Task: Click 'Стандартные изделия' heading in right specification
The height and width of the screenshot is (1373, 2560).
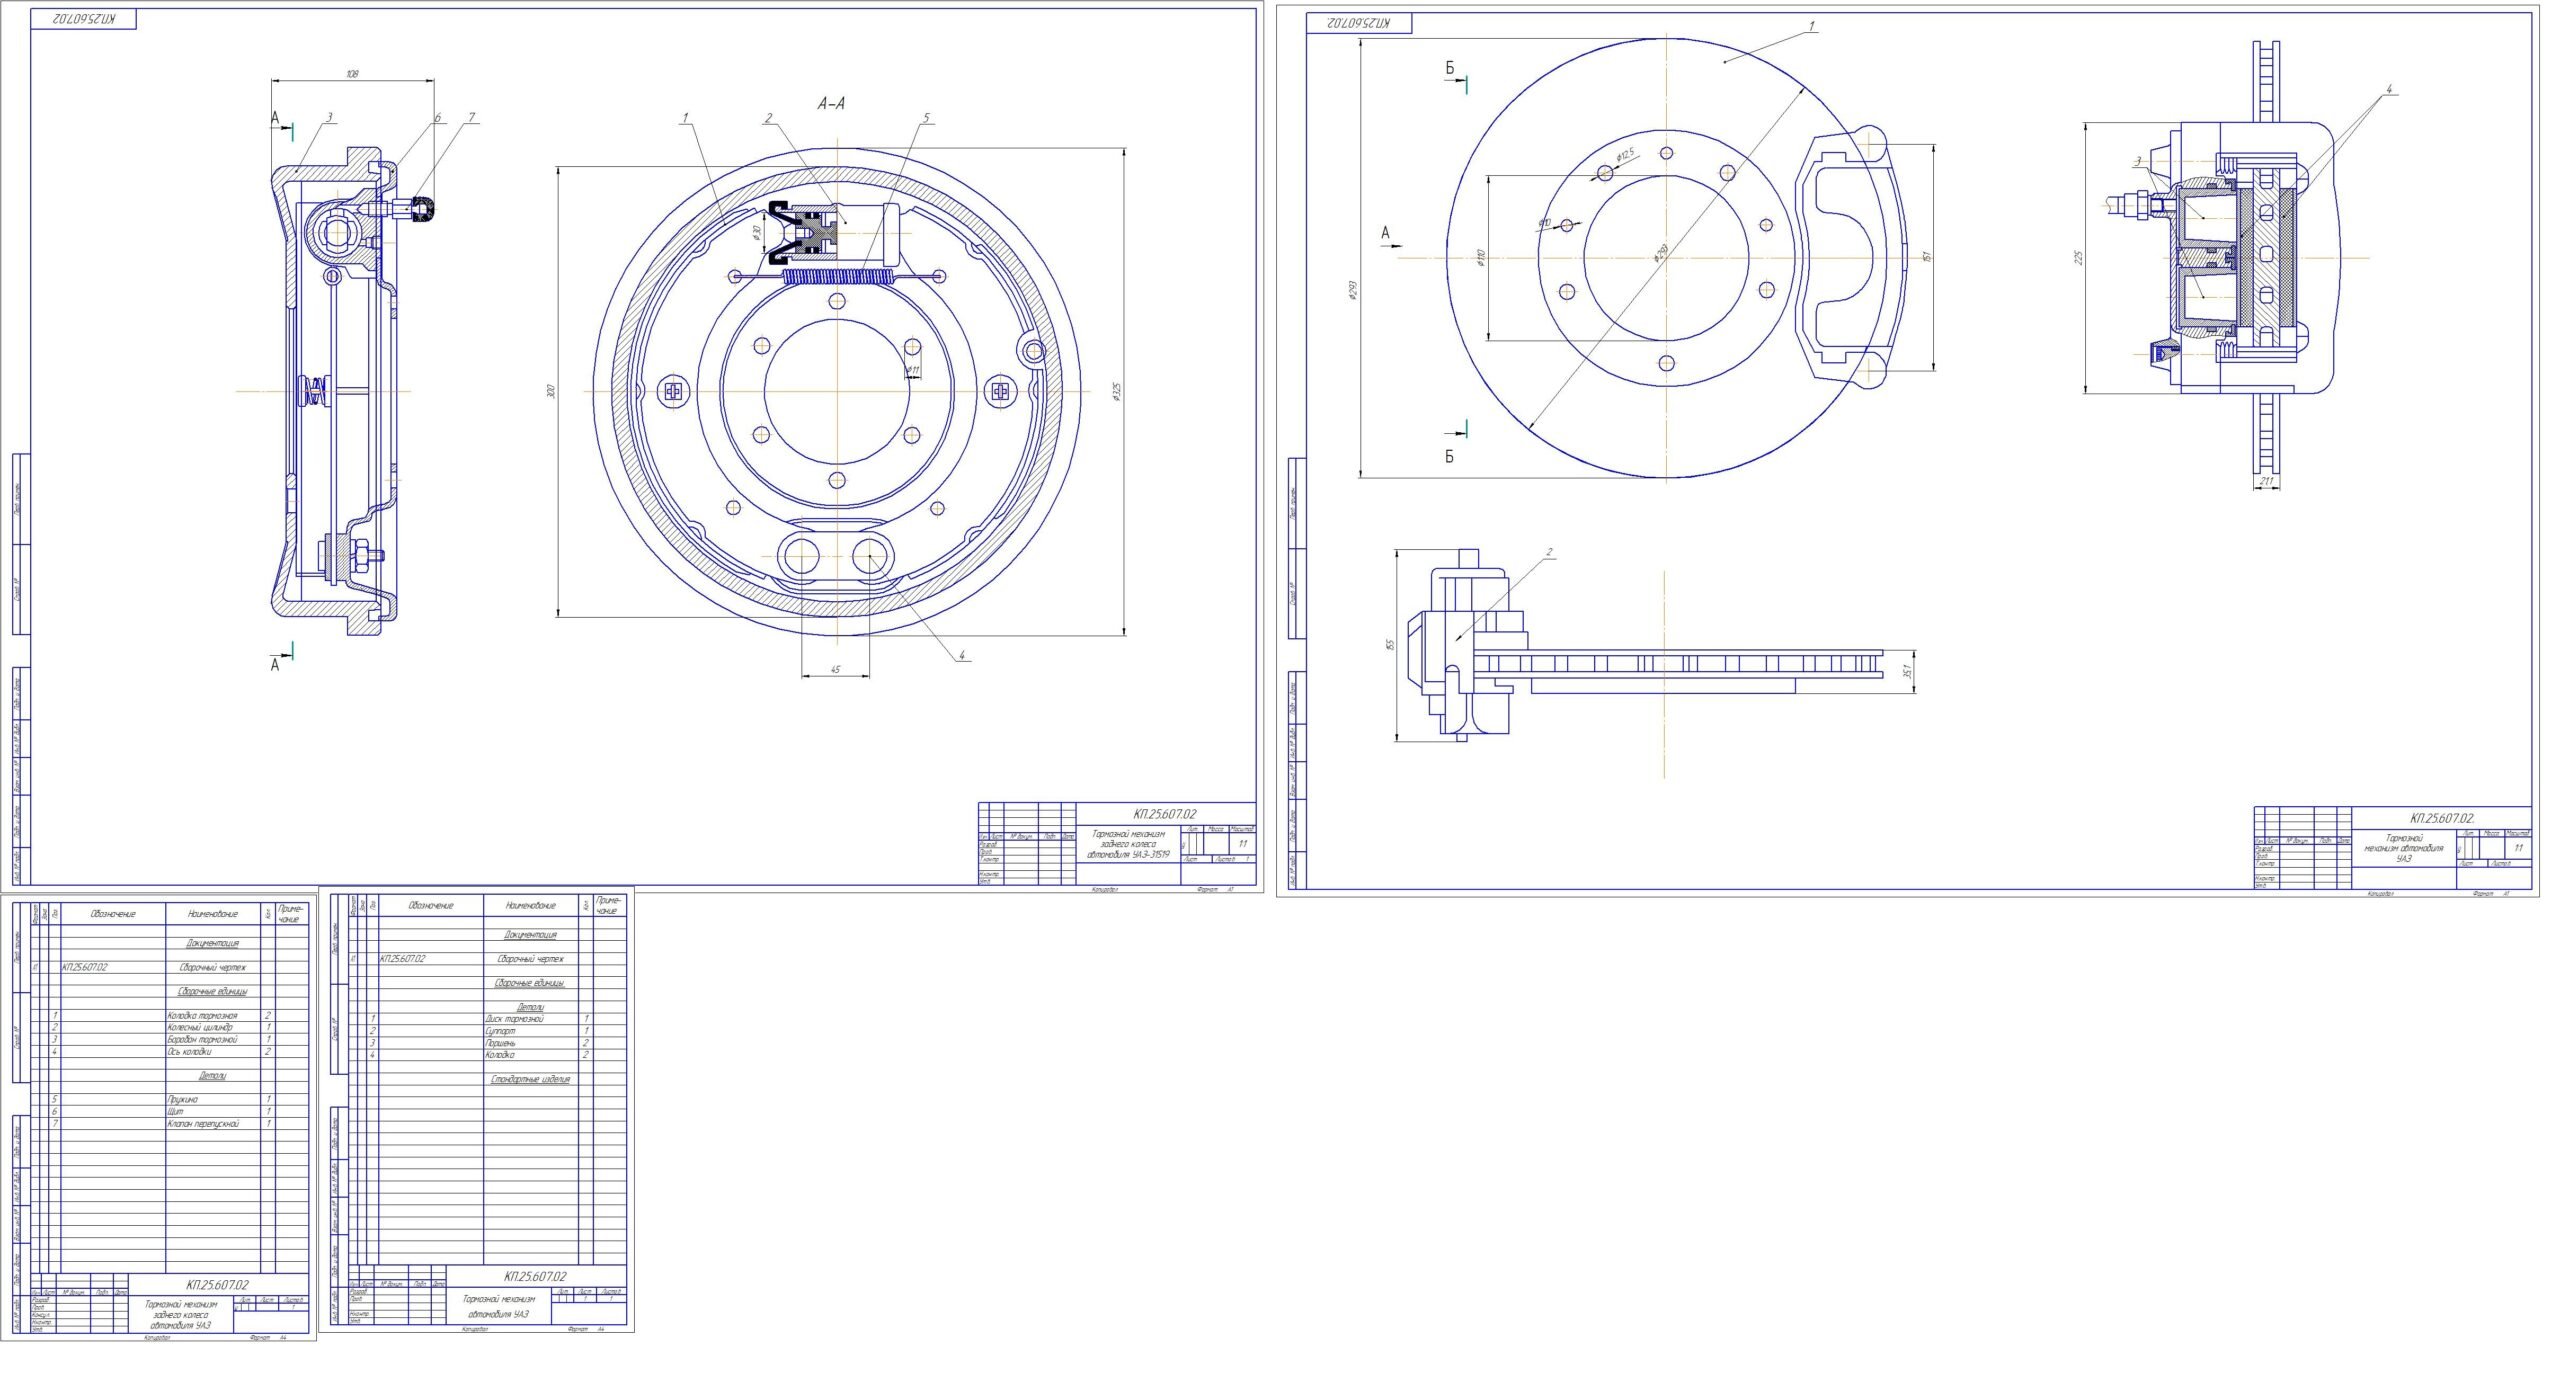Action: 531,1080
